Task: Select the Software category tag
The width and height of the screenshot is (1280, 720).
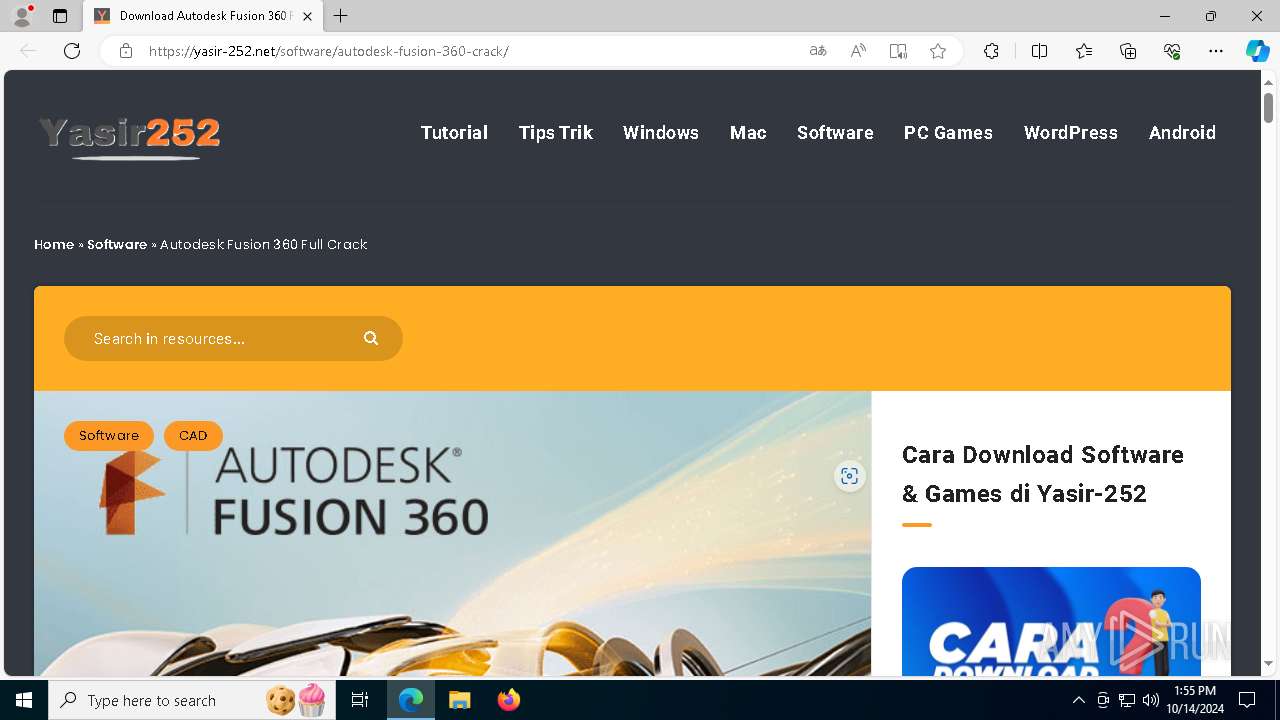Action: point(109,436)
